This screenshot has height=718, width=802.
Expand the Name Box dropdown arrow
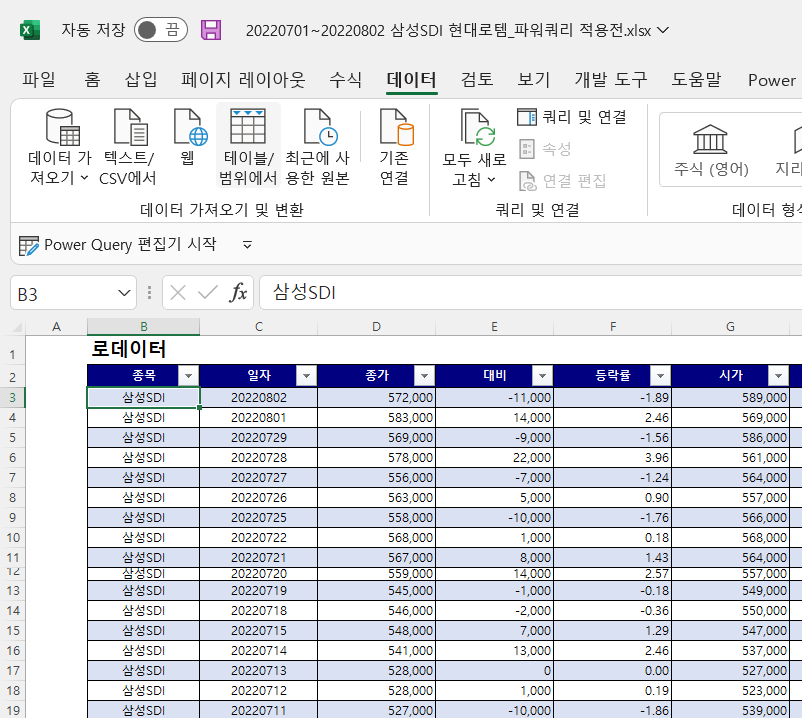point(124,294)
